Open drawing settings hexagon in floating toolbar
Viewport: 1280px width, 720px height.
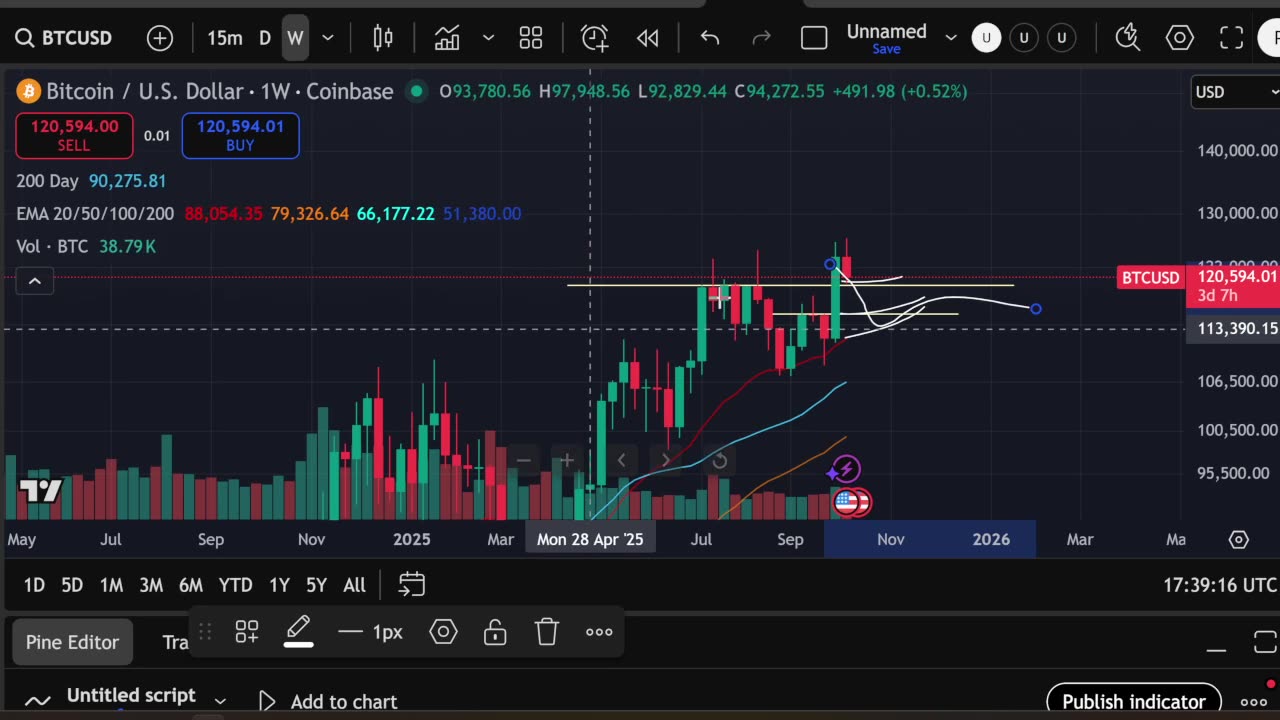443,632
